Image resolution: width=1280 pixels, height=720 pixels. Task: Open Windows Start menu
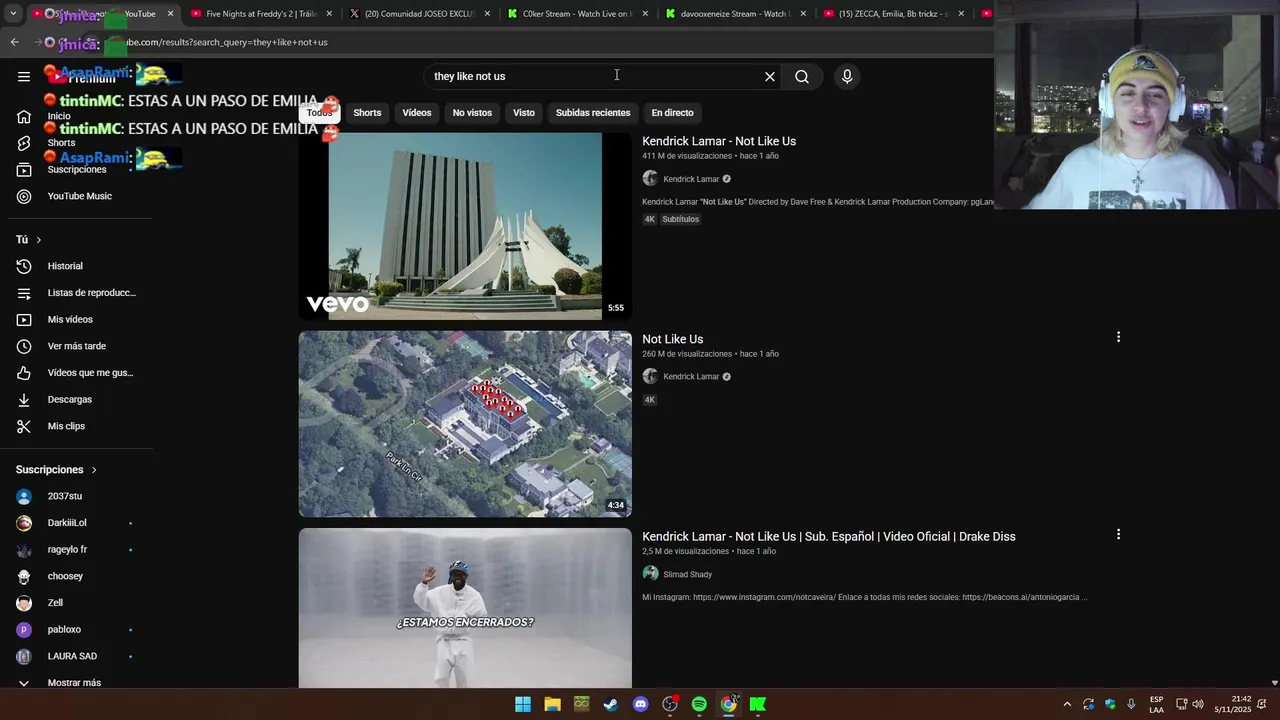point(523,704)
